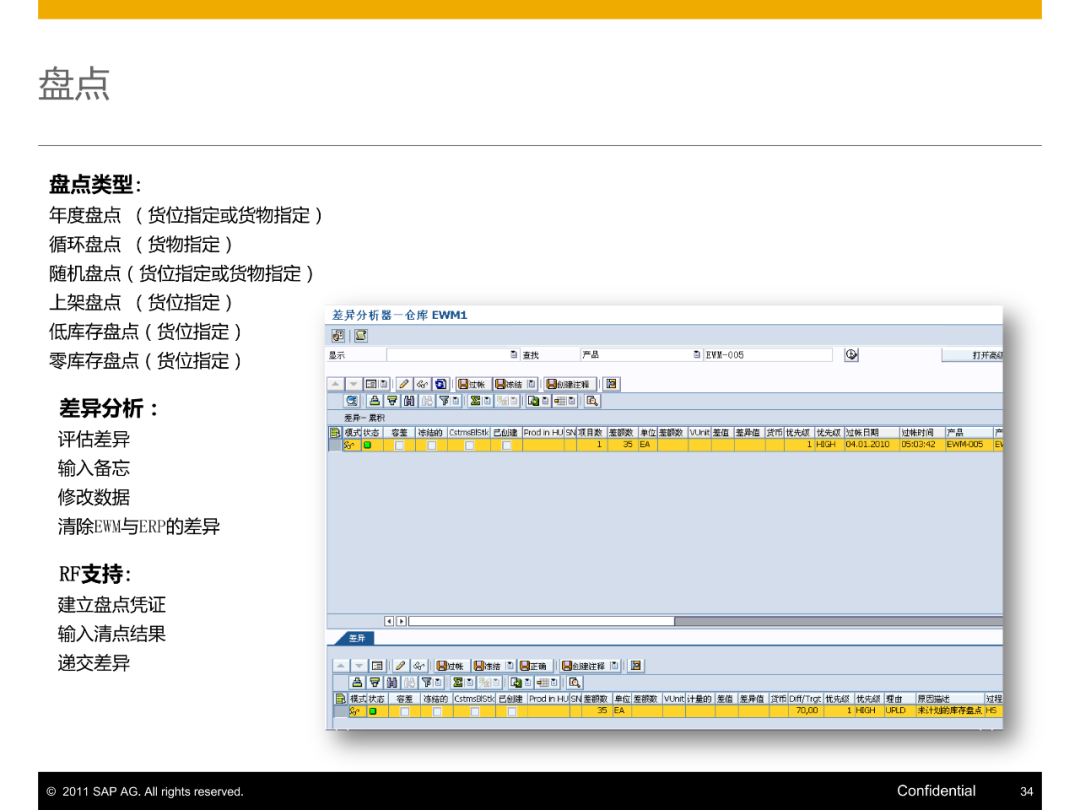This screenshot has width=1080, height=810.
Task: Click the print preview icon in the upper ALV toolbar
Action: pos(592,401)
